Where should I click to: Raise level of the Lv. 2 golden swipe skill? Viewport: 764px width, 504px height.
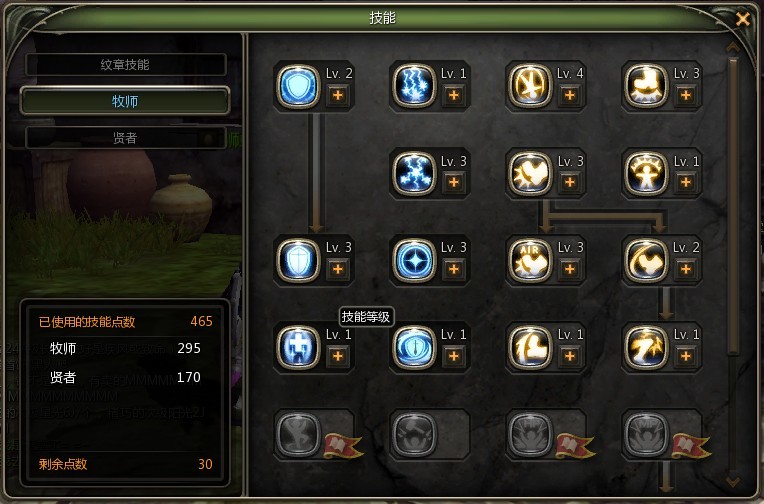pos(686,269)
